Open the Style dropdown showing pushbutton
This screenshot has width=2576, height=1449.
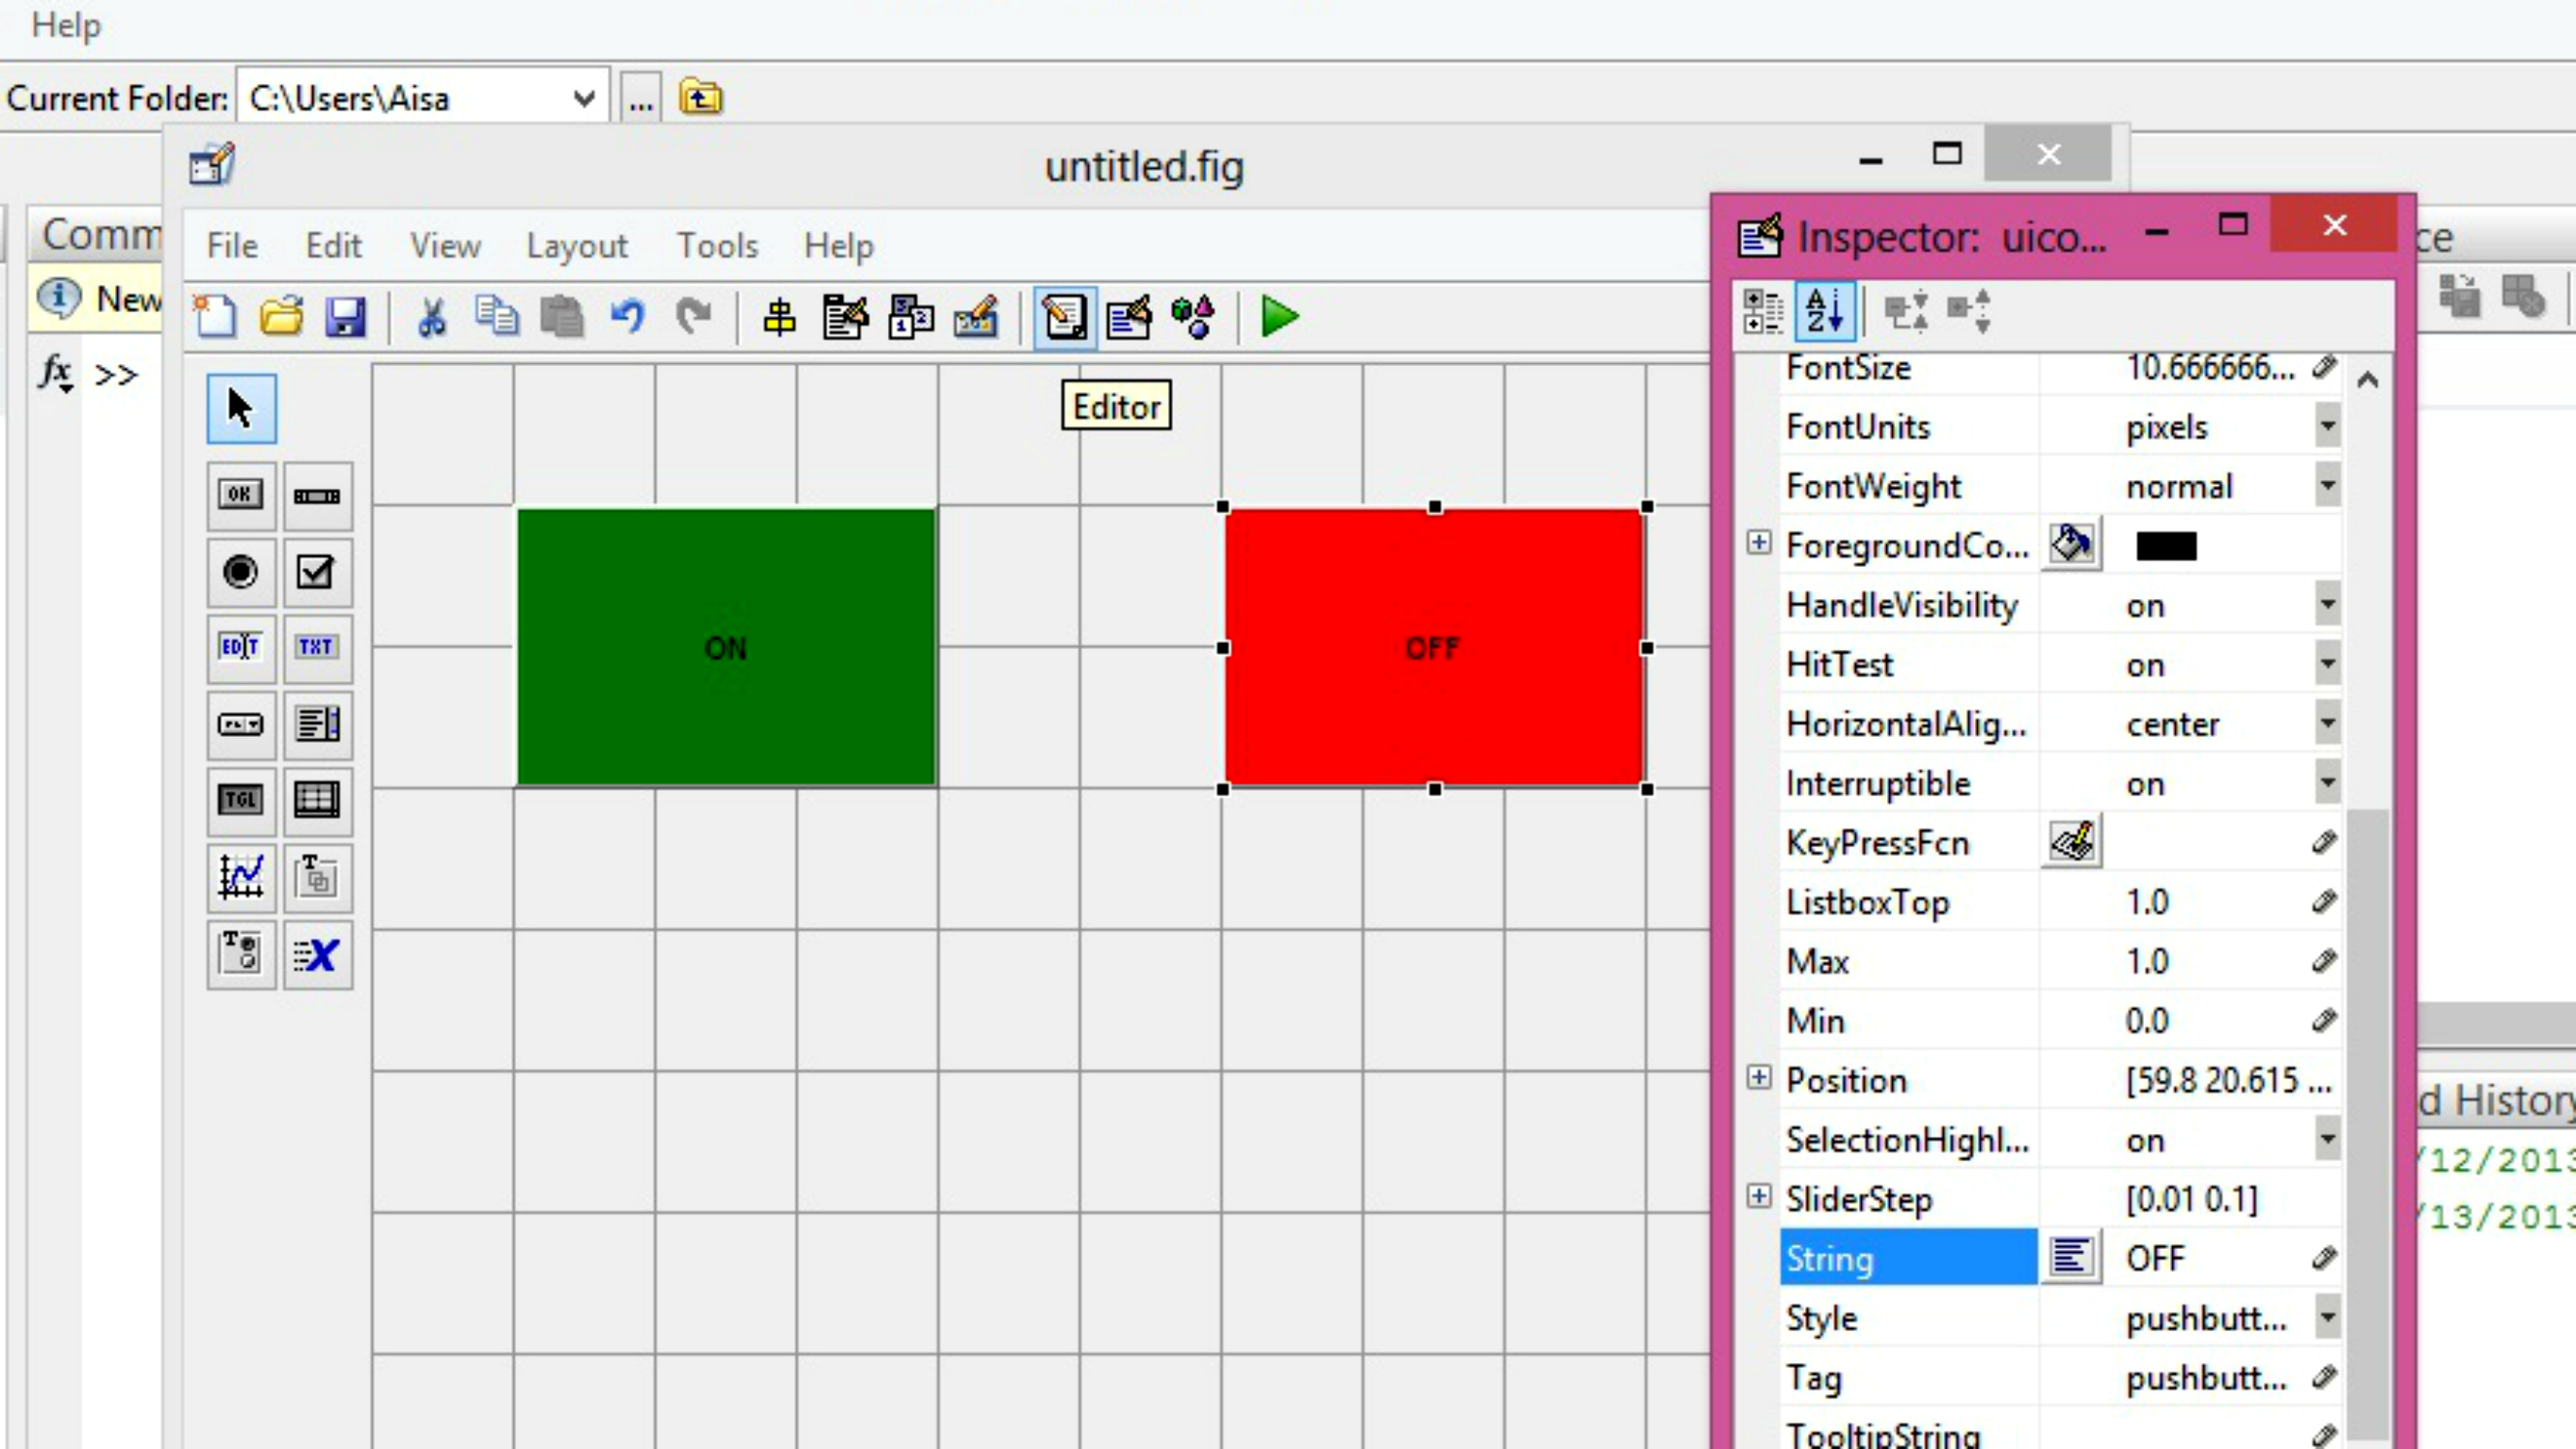(x=2328, y=1318)
